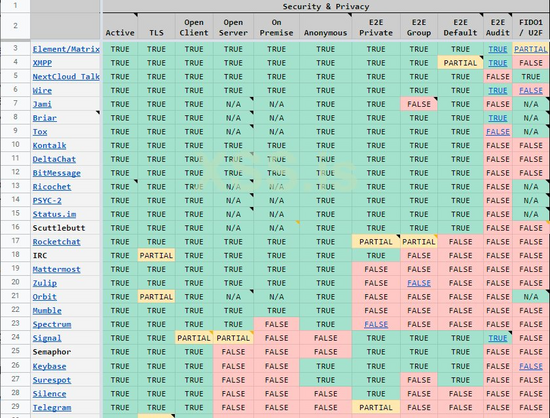Select XMPP's PARTIAL E2E Default cell
This screenshot has width=550, height=418.
(460, 63)
